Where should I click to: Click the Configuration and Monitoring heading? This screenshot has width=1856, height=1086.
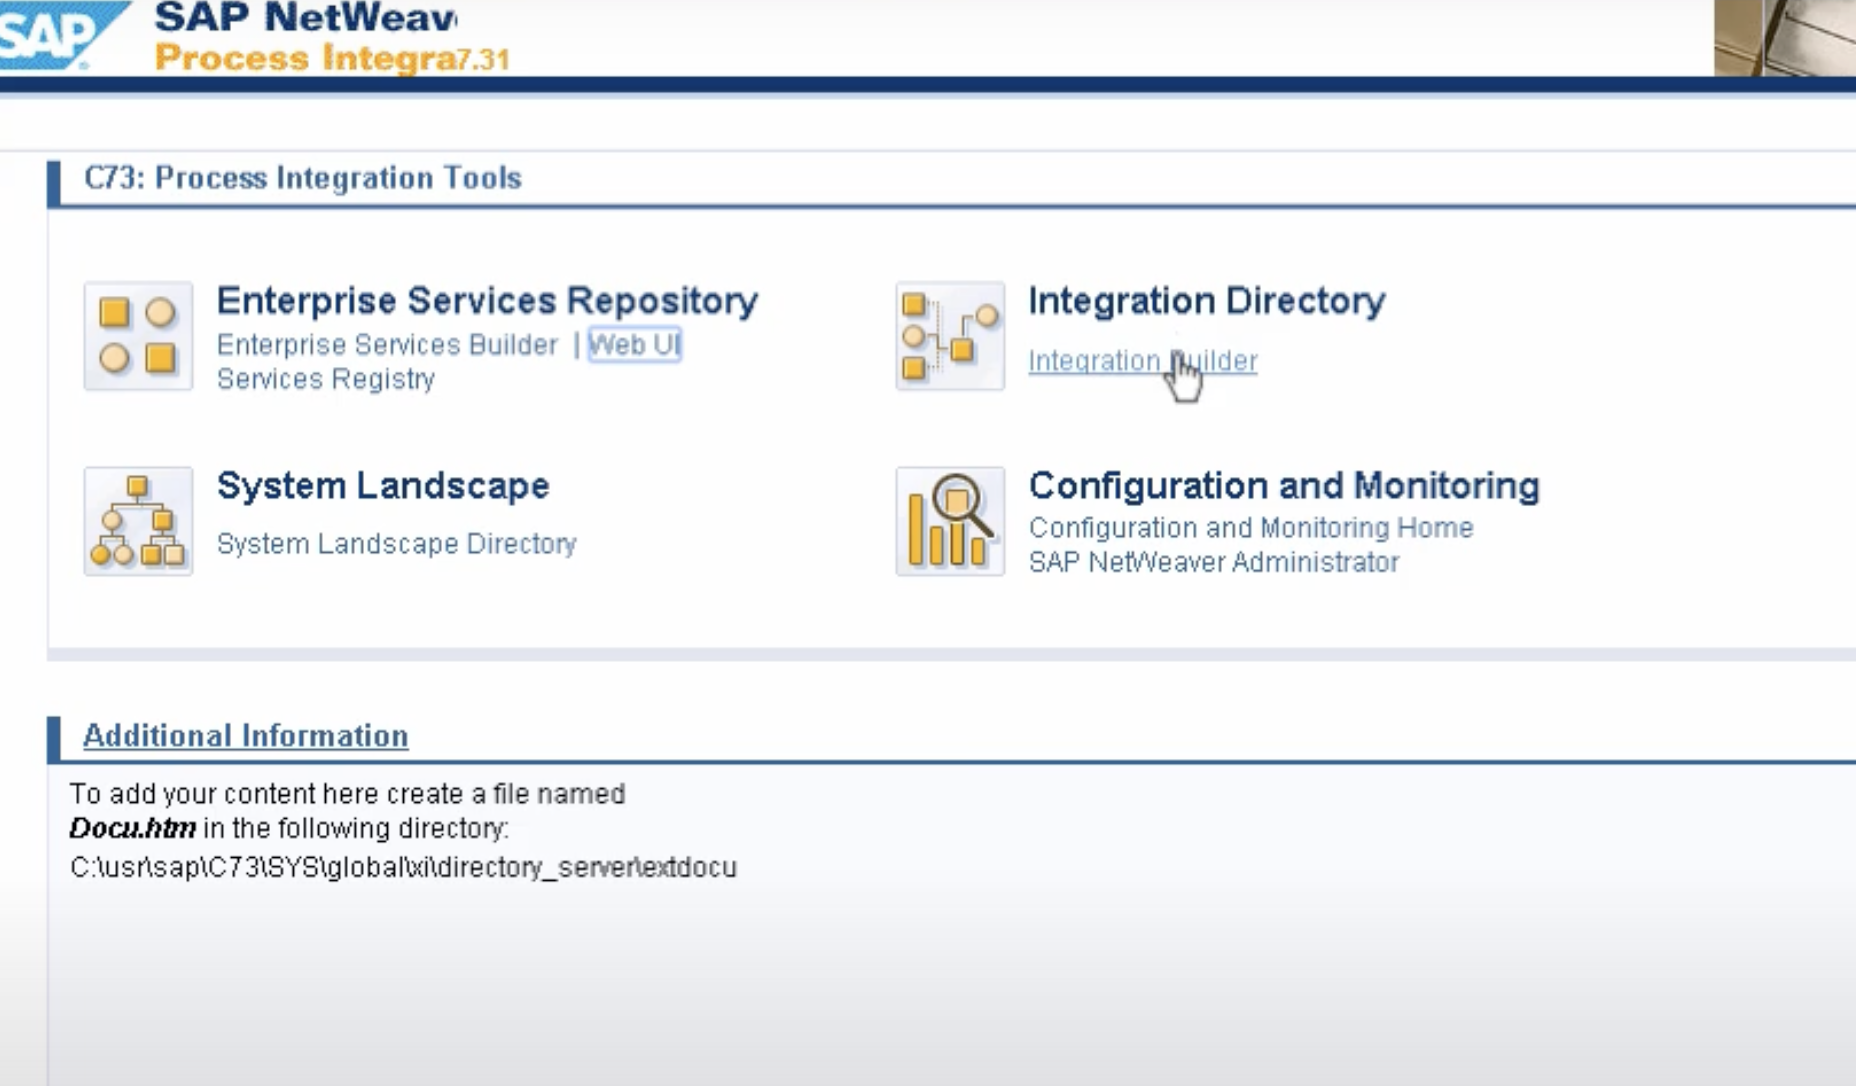[x=1284, y=486]
